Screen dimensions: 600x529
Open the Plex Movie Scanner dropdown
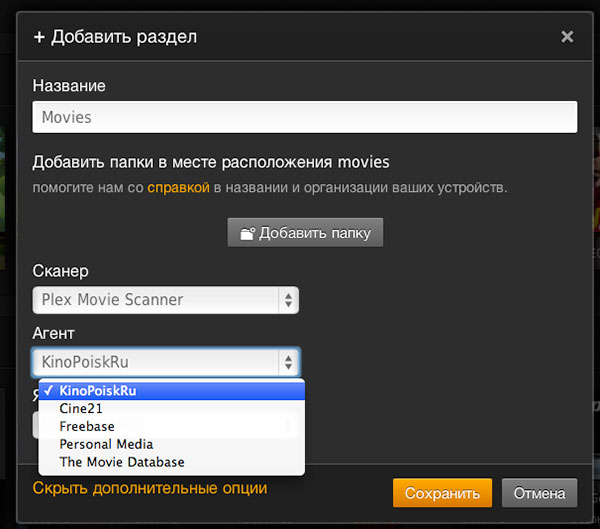pos(165,299)
